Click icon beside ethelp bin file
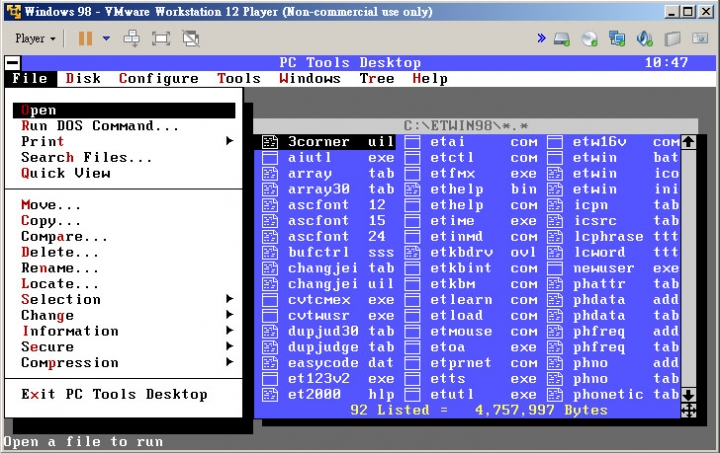720x453 pixels. 412,189
